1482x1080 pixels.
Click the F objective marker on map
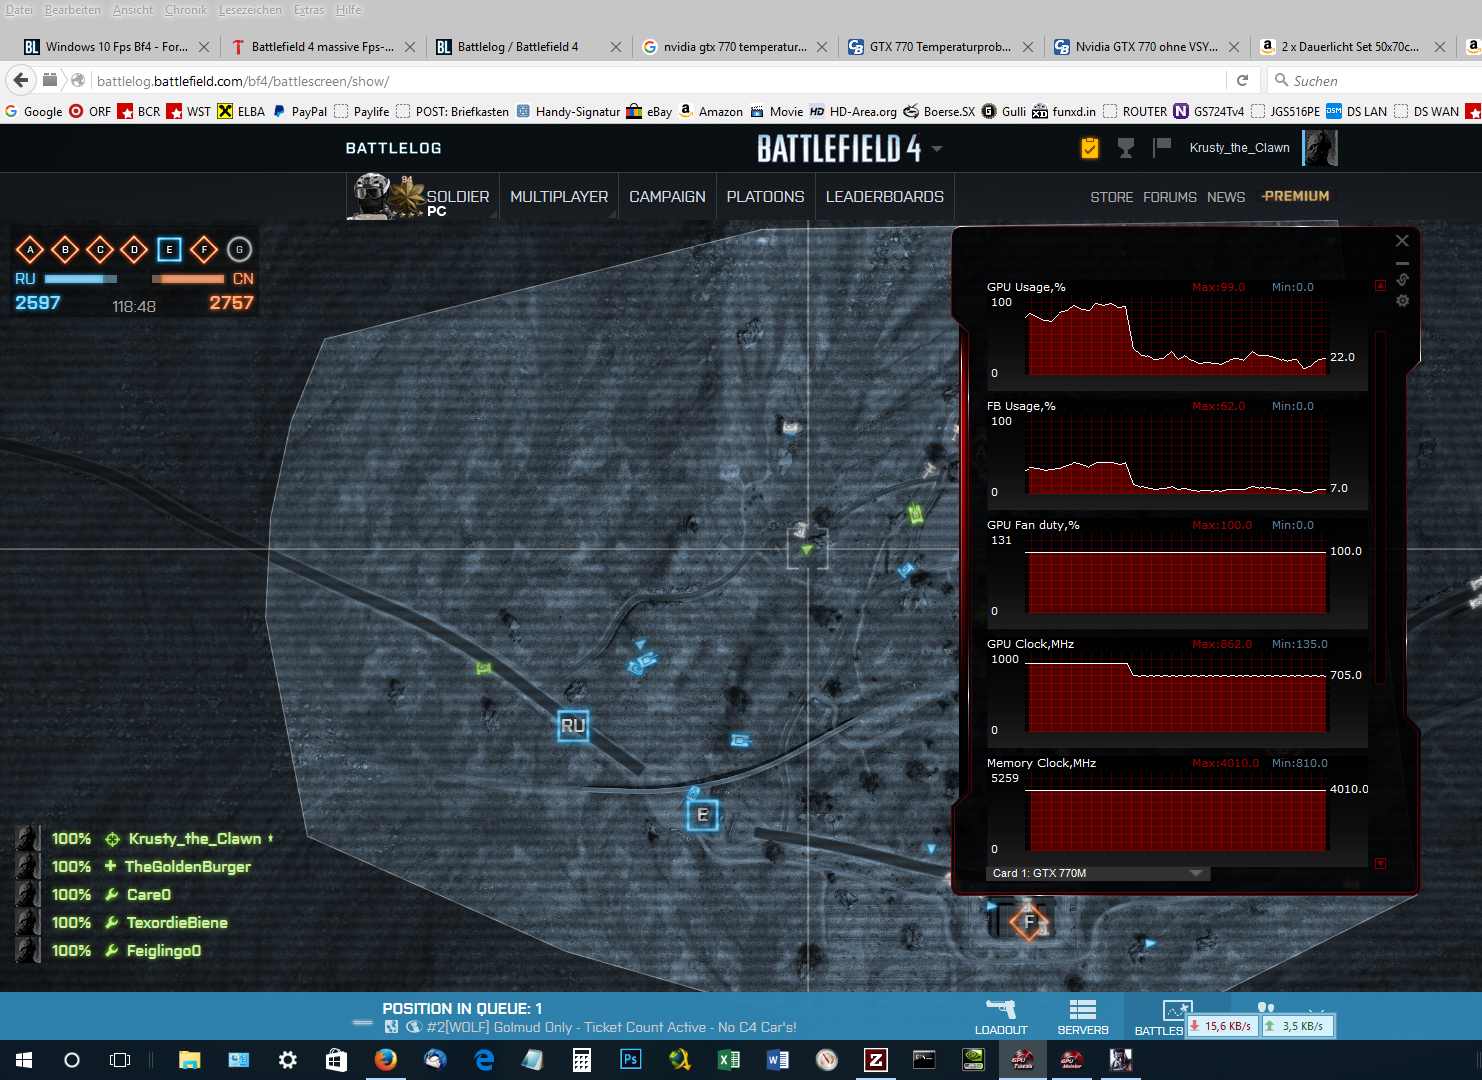tap(1029, 921)
